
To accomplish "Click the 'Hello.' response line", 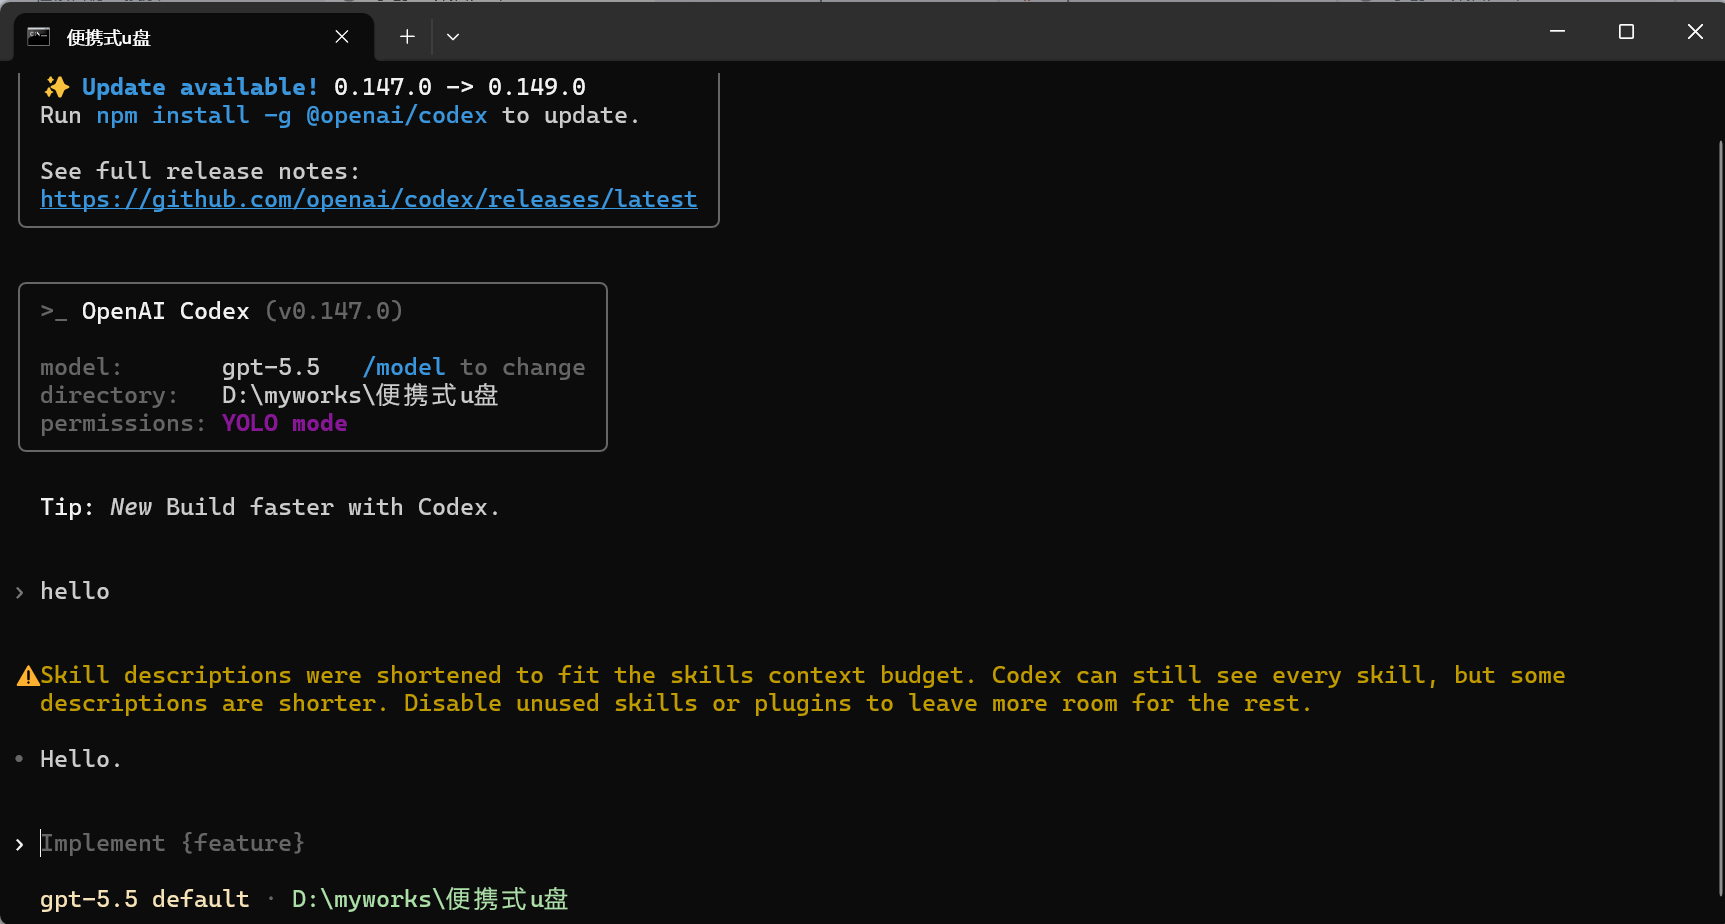I will click(81, 759).
